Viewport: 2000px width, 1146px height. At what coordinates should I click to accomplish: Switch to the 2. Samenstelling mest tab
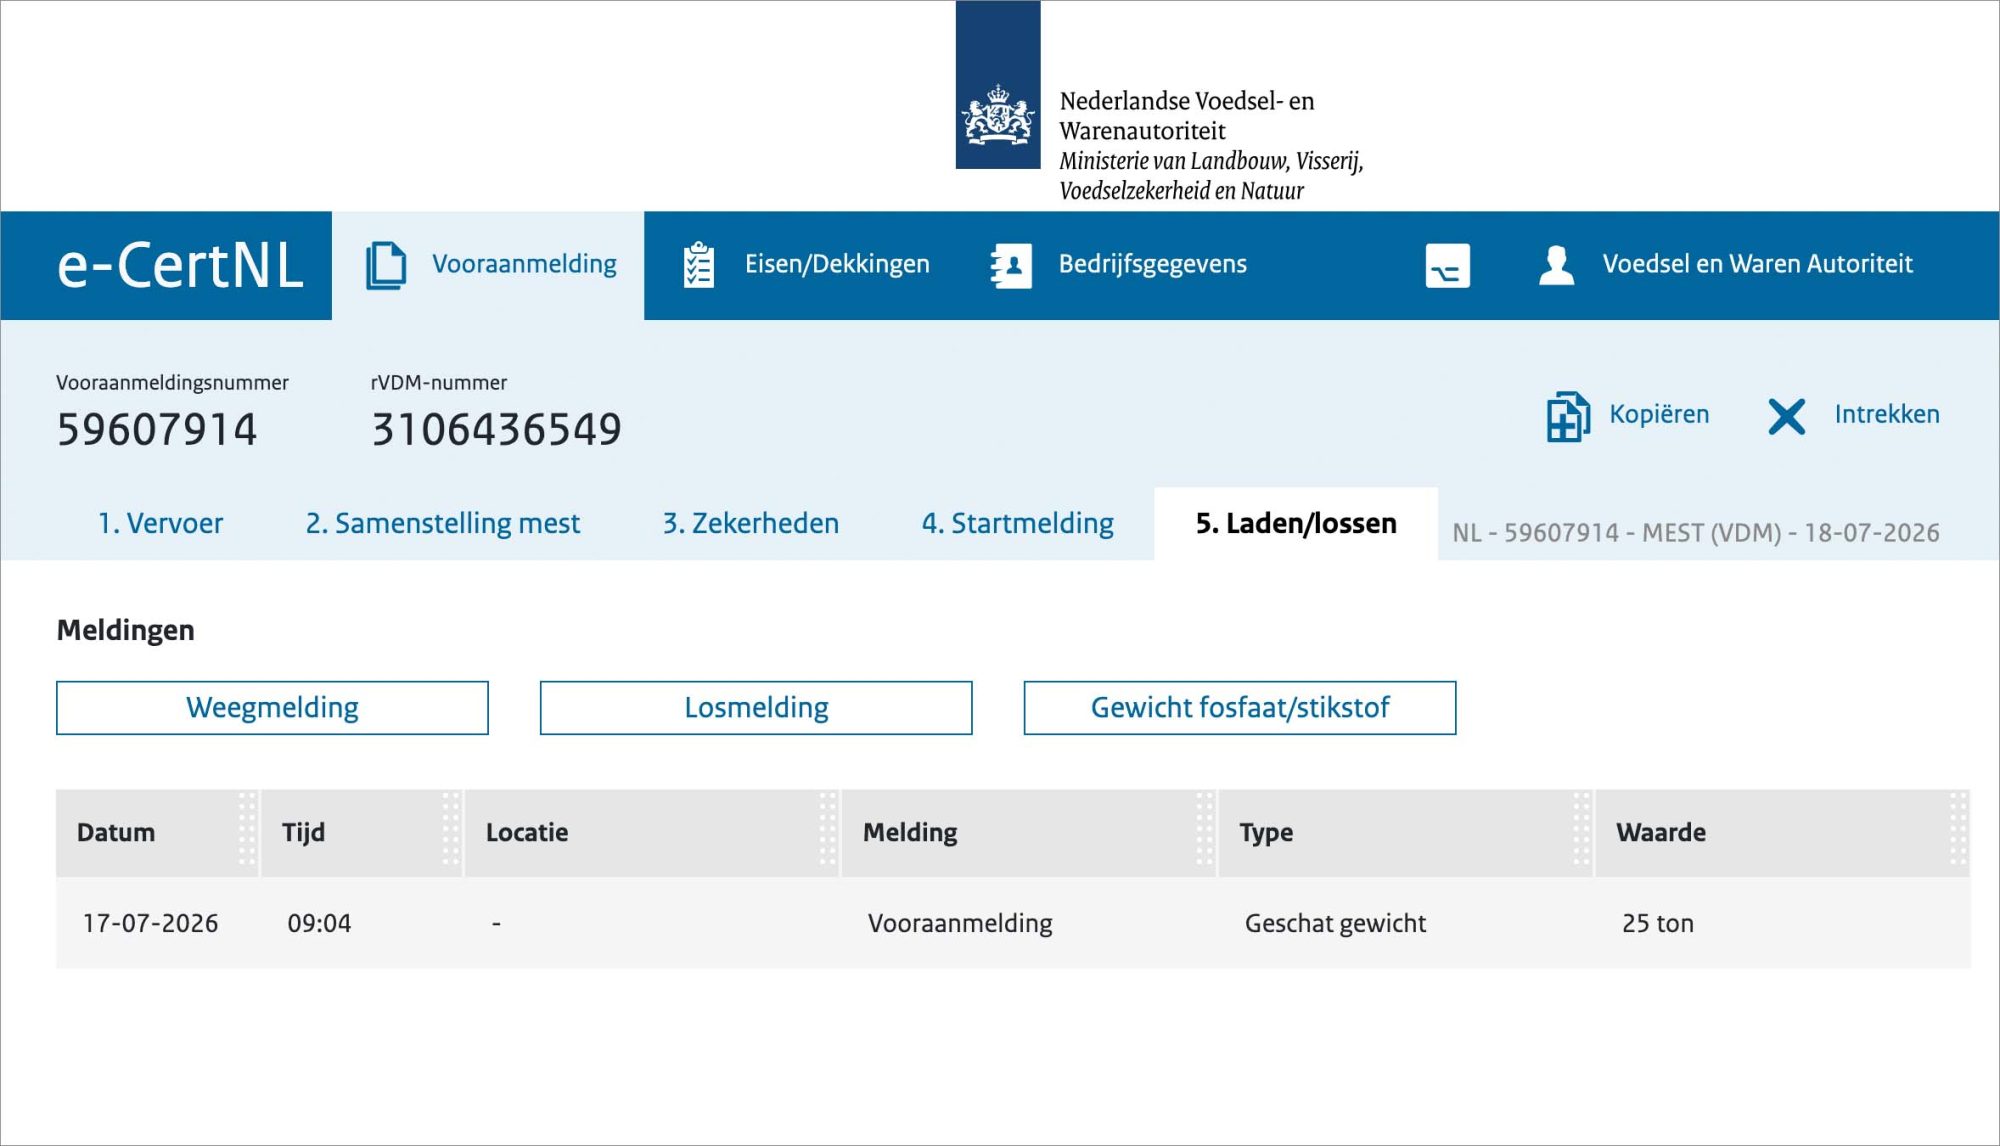443,523
